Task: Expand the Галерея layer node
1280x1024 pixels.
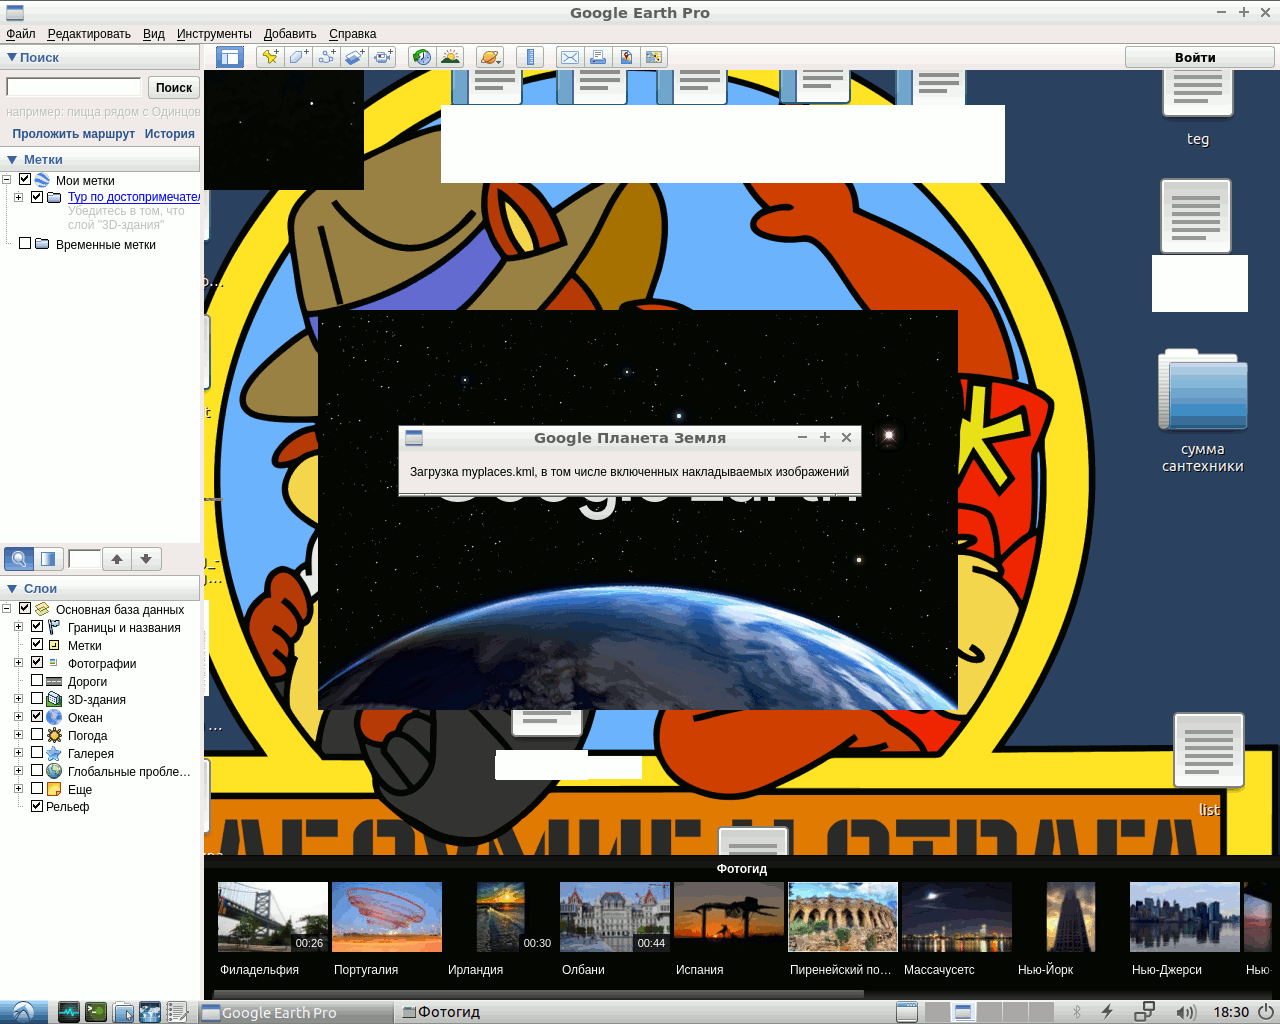Action: (18, 753)
